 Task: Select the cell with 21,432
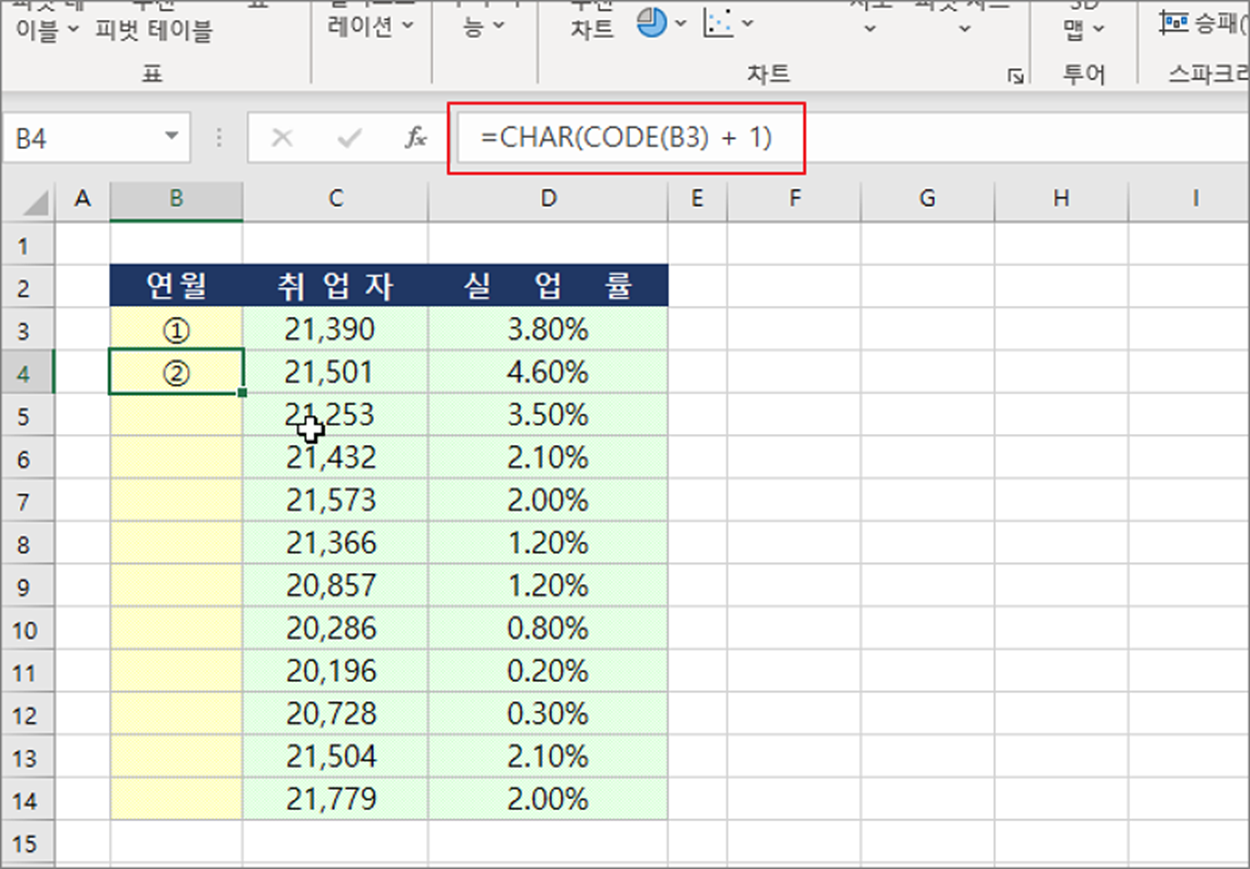click(335, 458)
